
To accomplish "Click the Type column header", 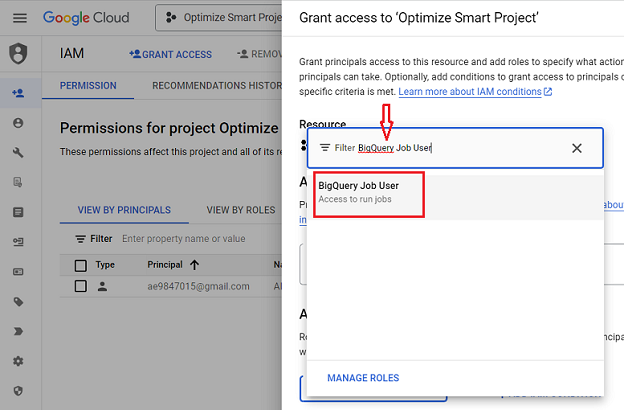I will [x=105, y=265].
